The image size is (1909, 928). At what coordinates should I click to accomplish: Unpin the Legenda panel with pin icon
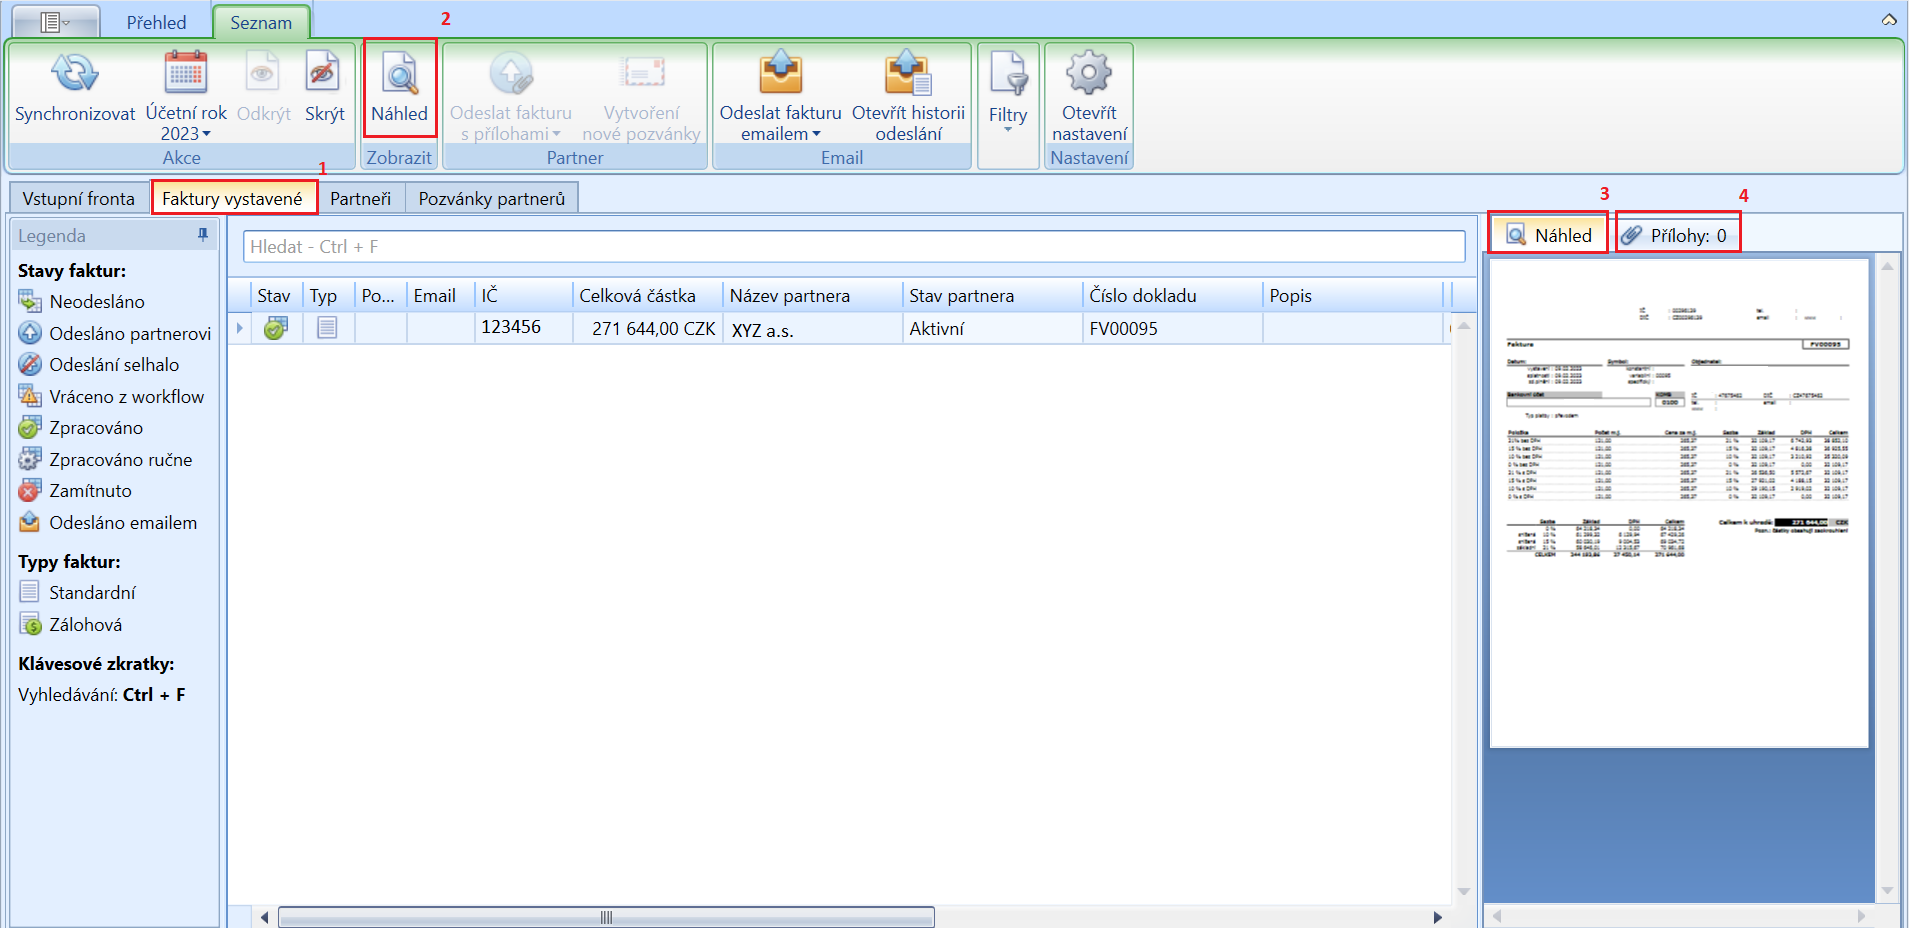click(x=203, y=234)
